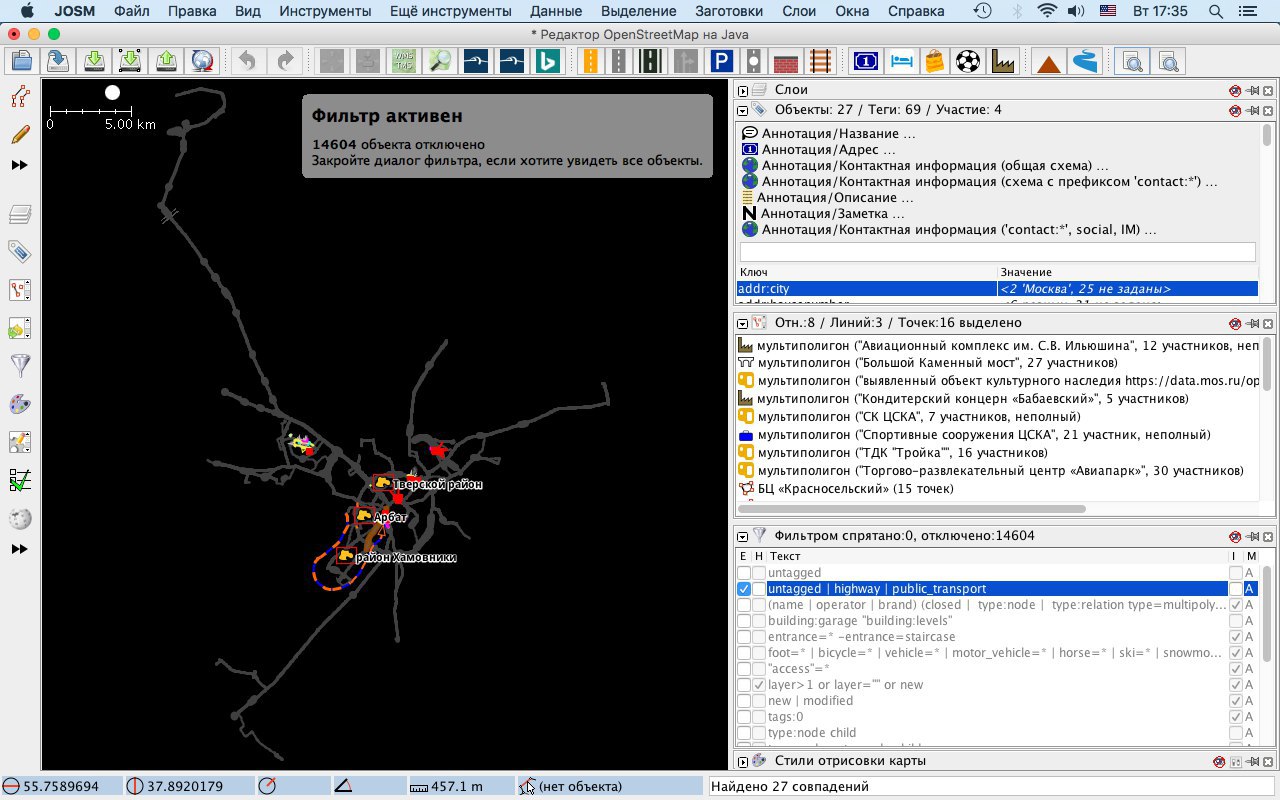Viewport: 1280px width, 800px height.
Task: Select the addr:city row in tags table
Action: pos(997,289)
